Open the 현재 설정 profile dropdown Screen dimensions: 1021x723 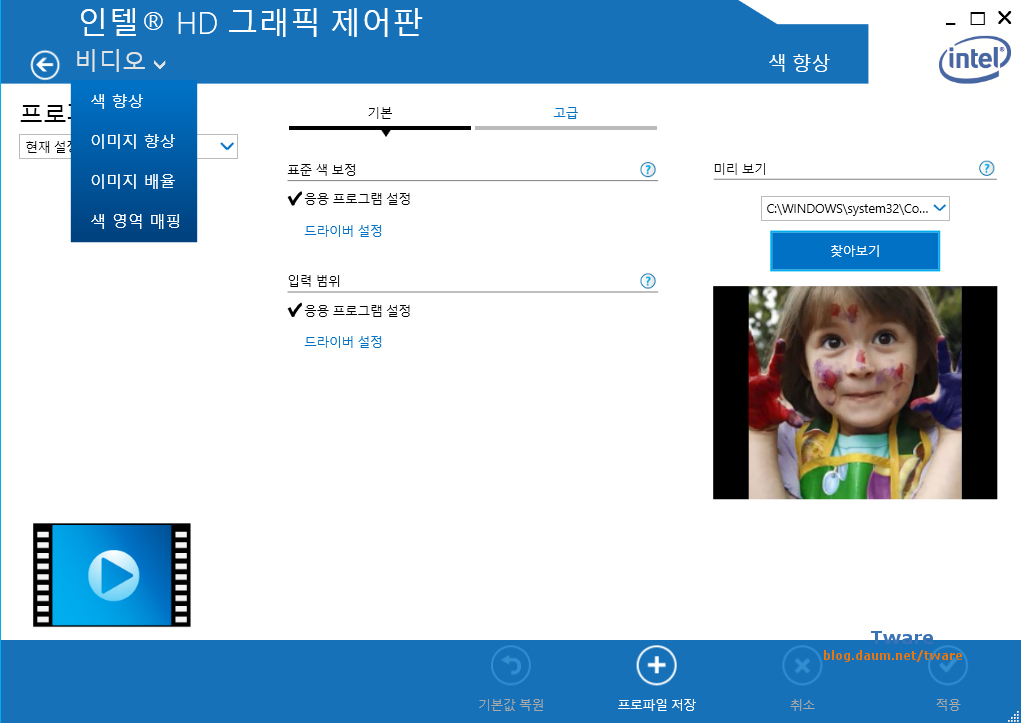click(x=227, y=146)
